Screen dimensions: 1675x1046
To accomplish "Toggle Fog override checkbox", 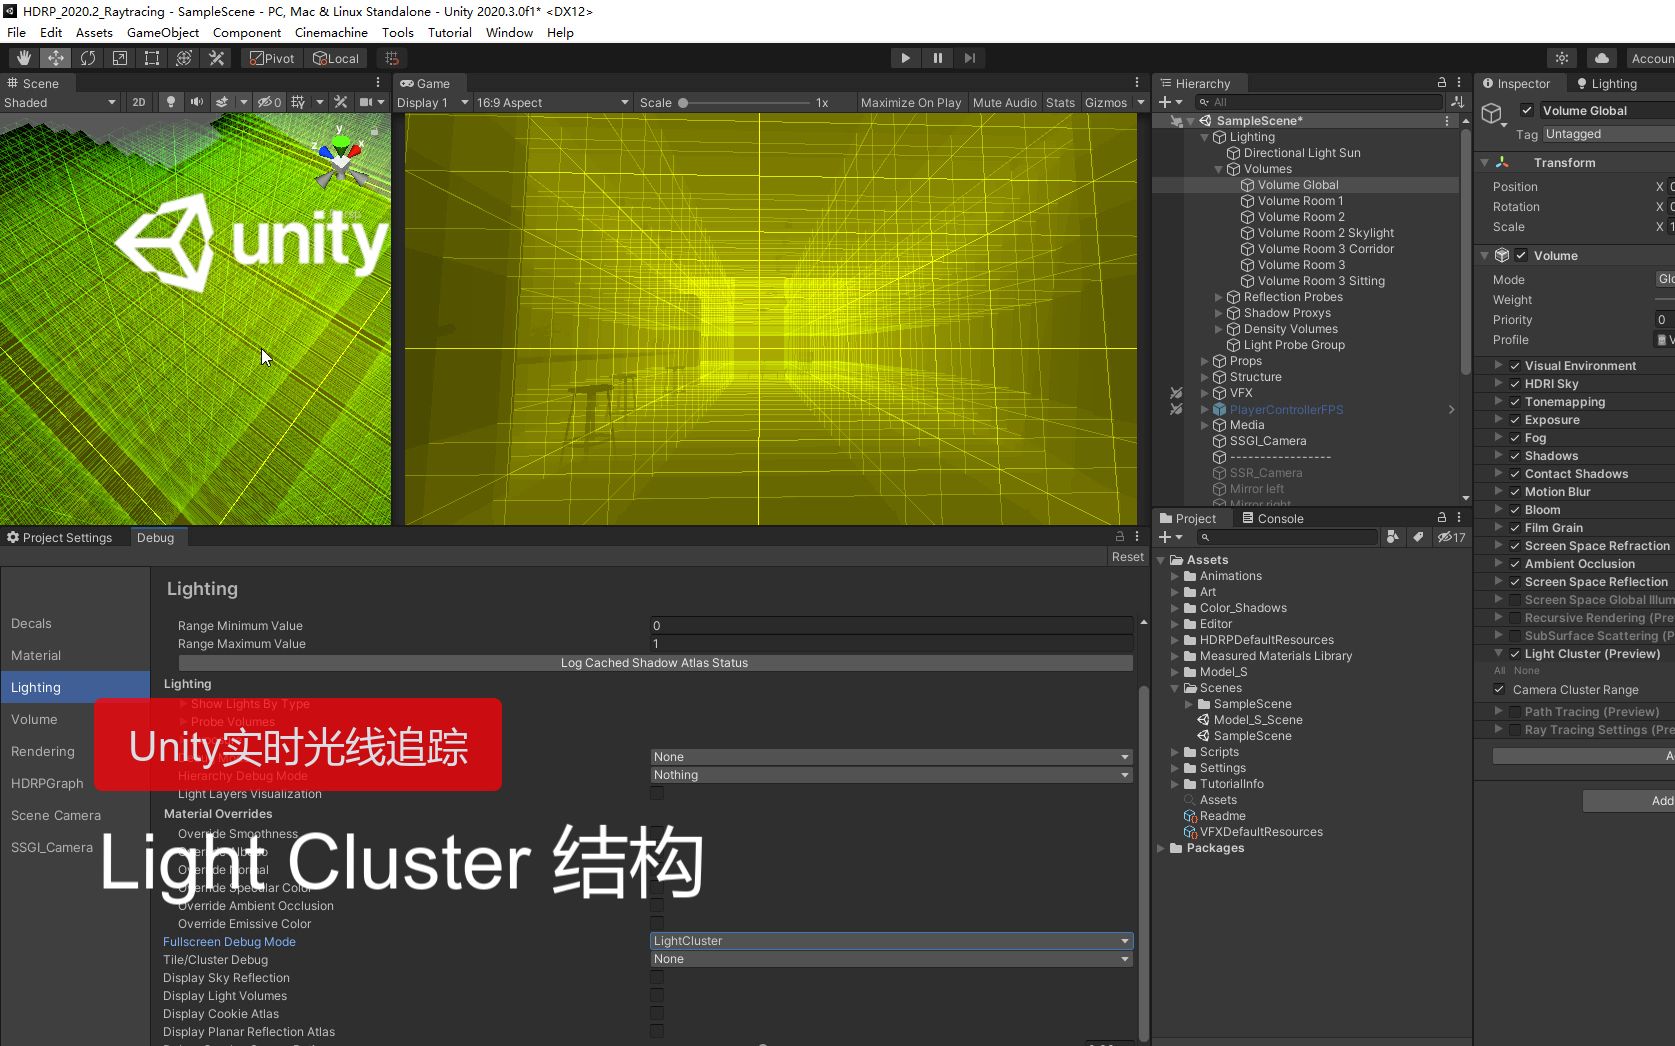I will pyautogui.click(x=1515, y=438).
